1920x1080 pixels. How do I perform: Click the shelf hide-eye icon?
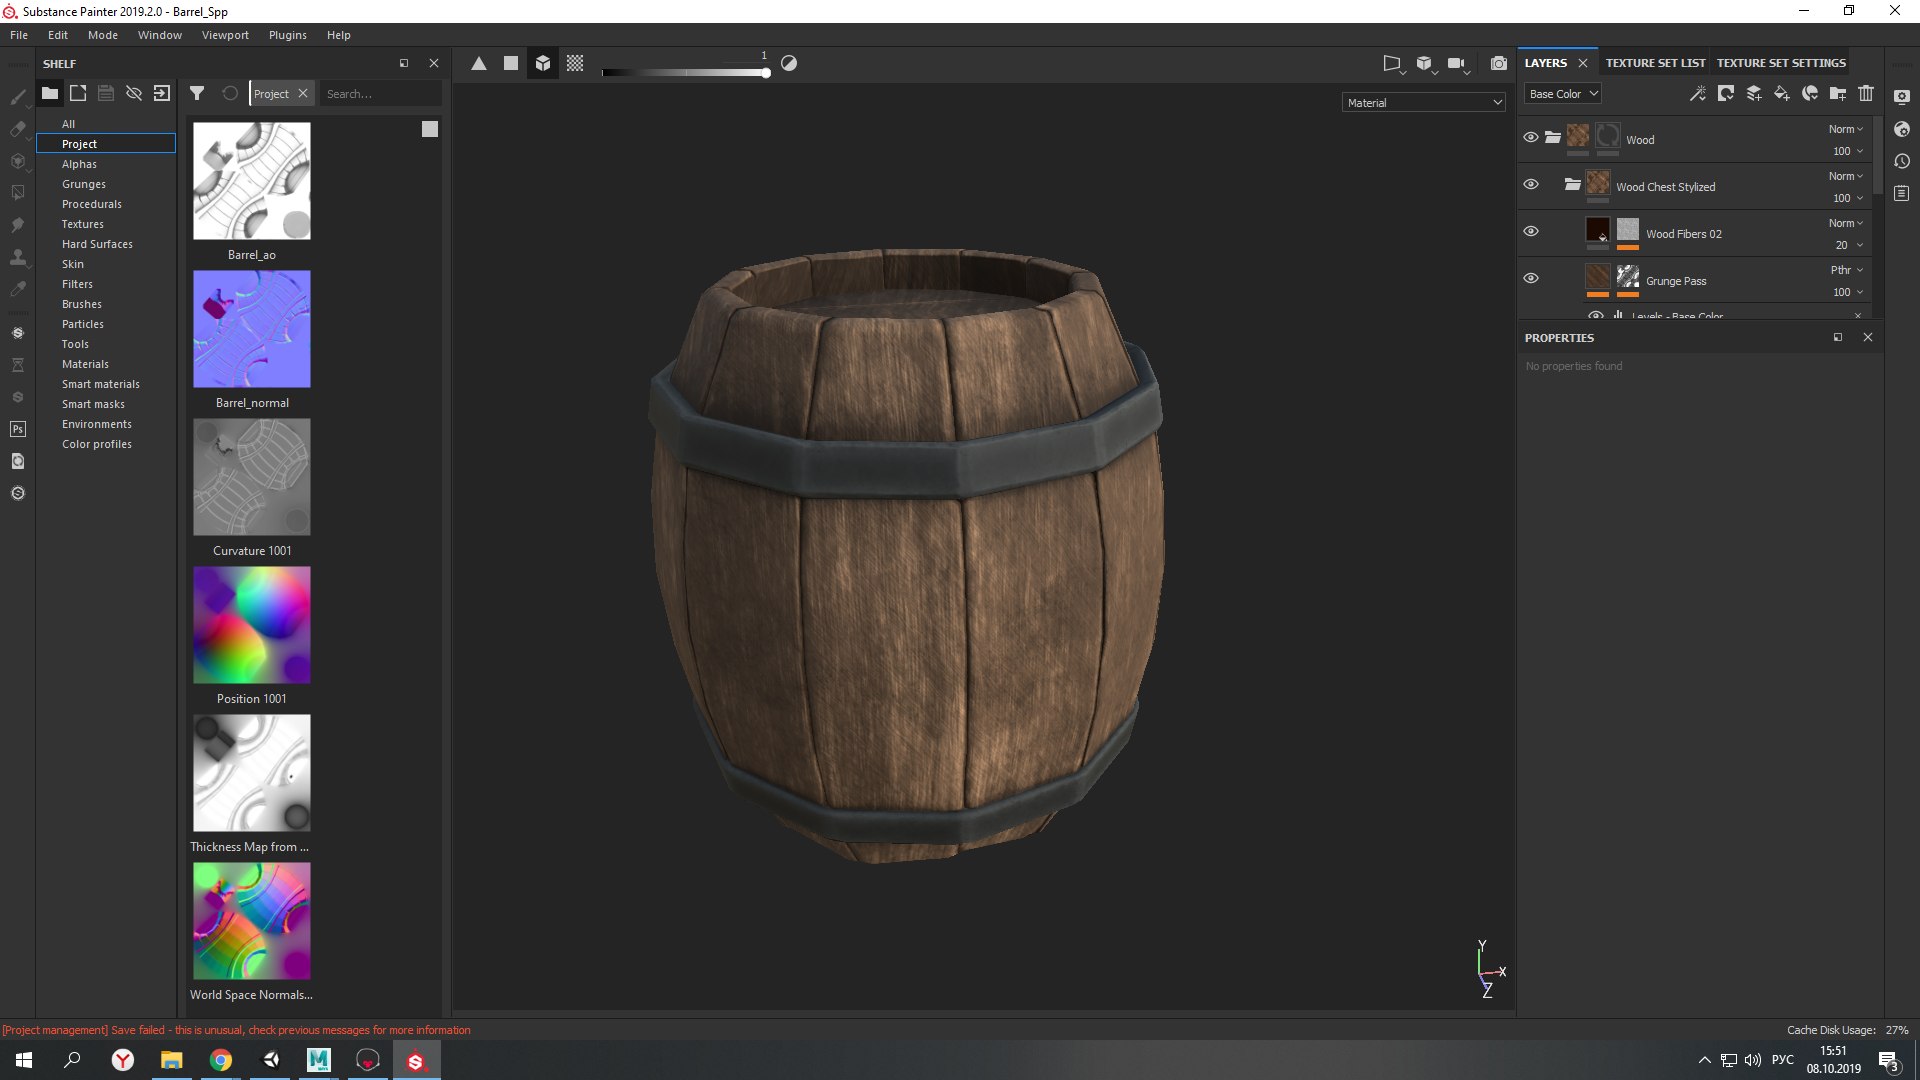click(134, 93)
